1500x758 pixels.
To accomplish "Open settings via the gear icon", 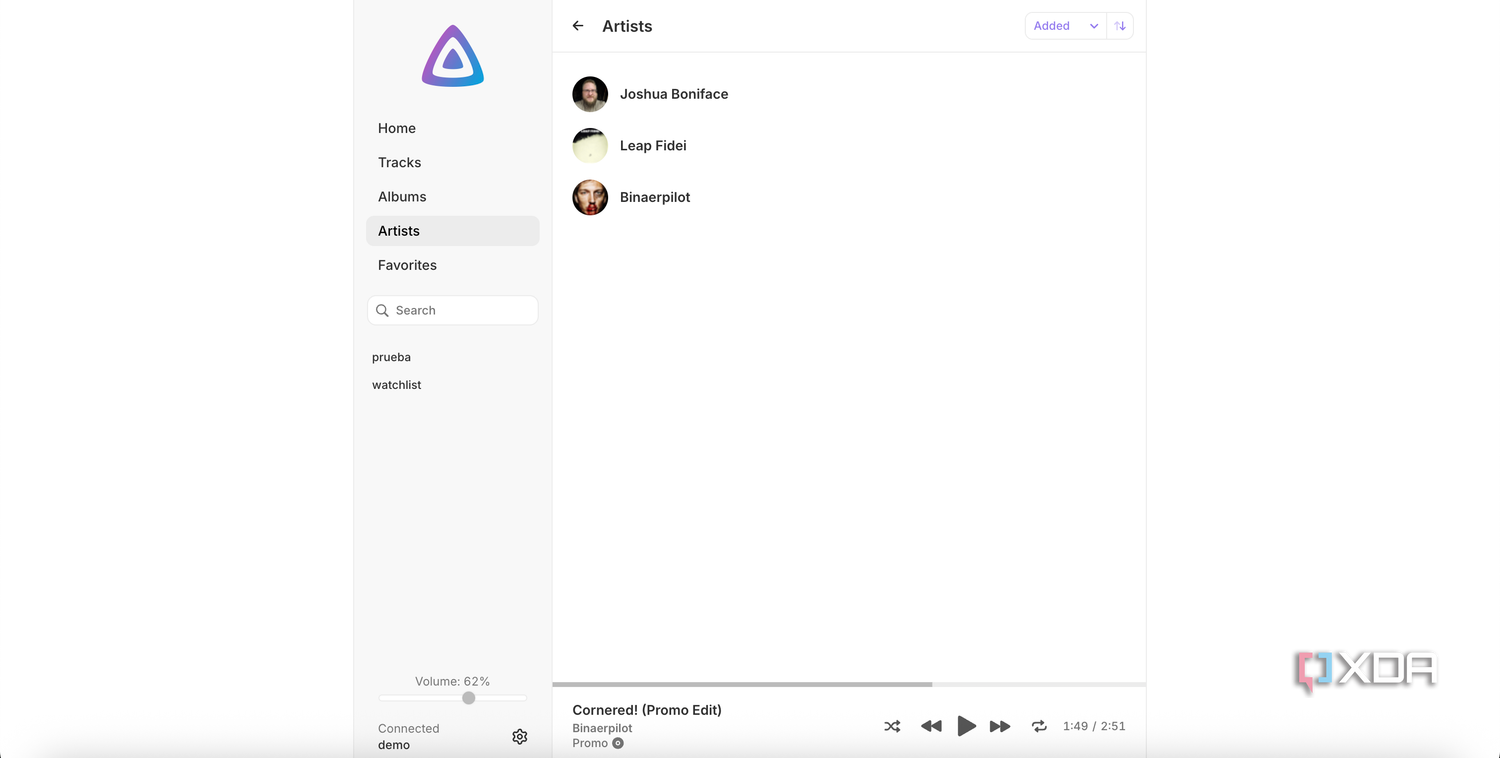I will (520, 737).
